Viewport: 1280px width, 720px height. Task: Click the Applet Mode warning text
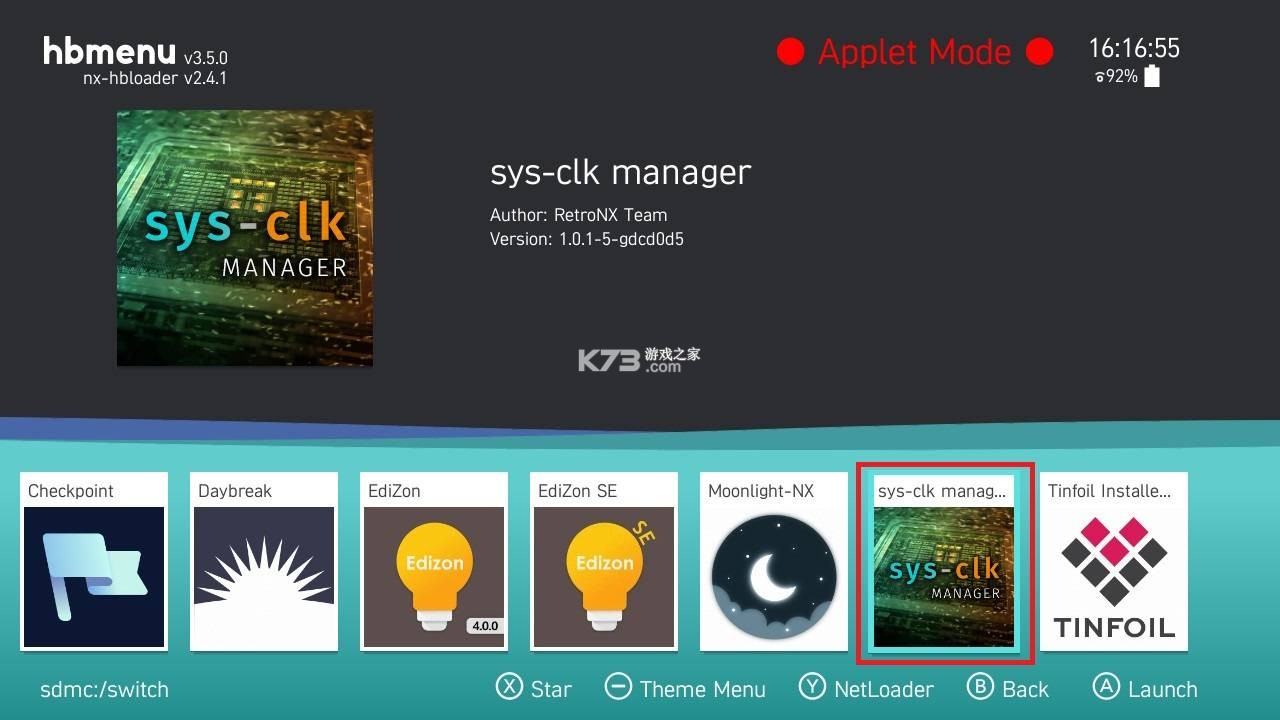[914, 51]
